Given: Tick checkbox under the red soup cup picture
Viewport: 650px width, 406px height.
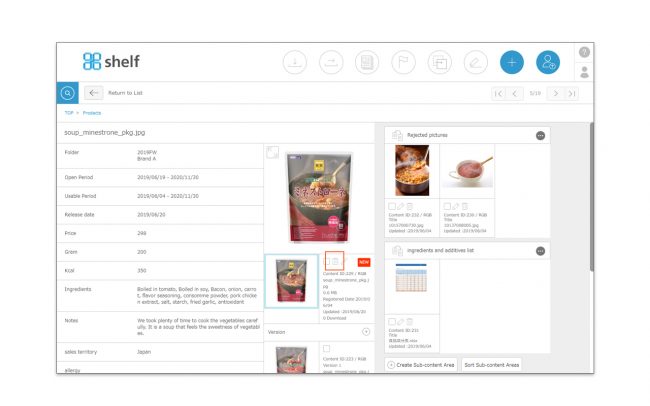Looking at the screenshot, I should [447, 206].
